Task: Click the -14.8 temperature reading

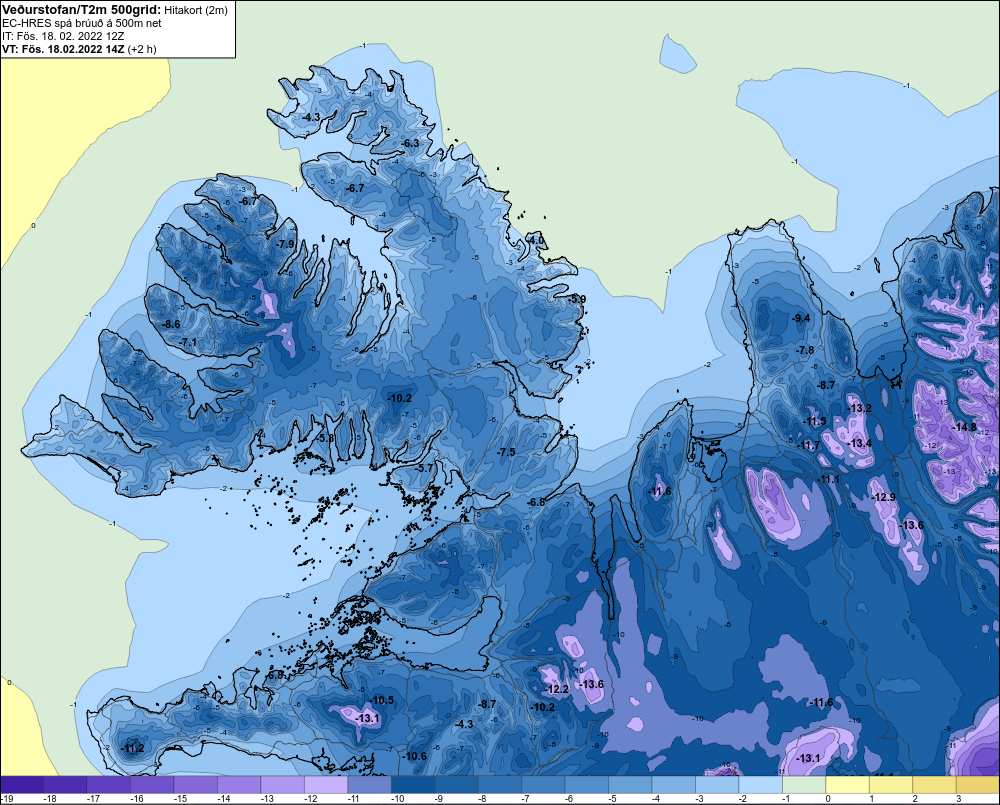Action: (x=964, y=427)
